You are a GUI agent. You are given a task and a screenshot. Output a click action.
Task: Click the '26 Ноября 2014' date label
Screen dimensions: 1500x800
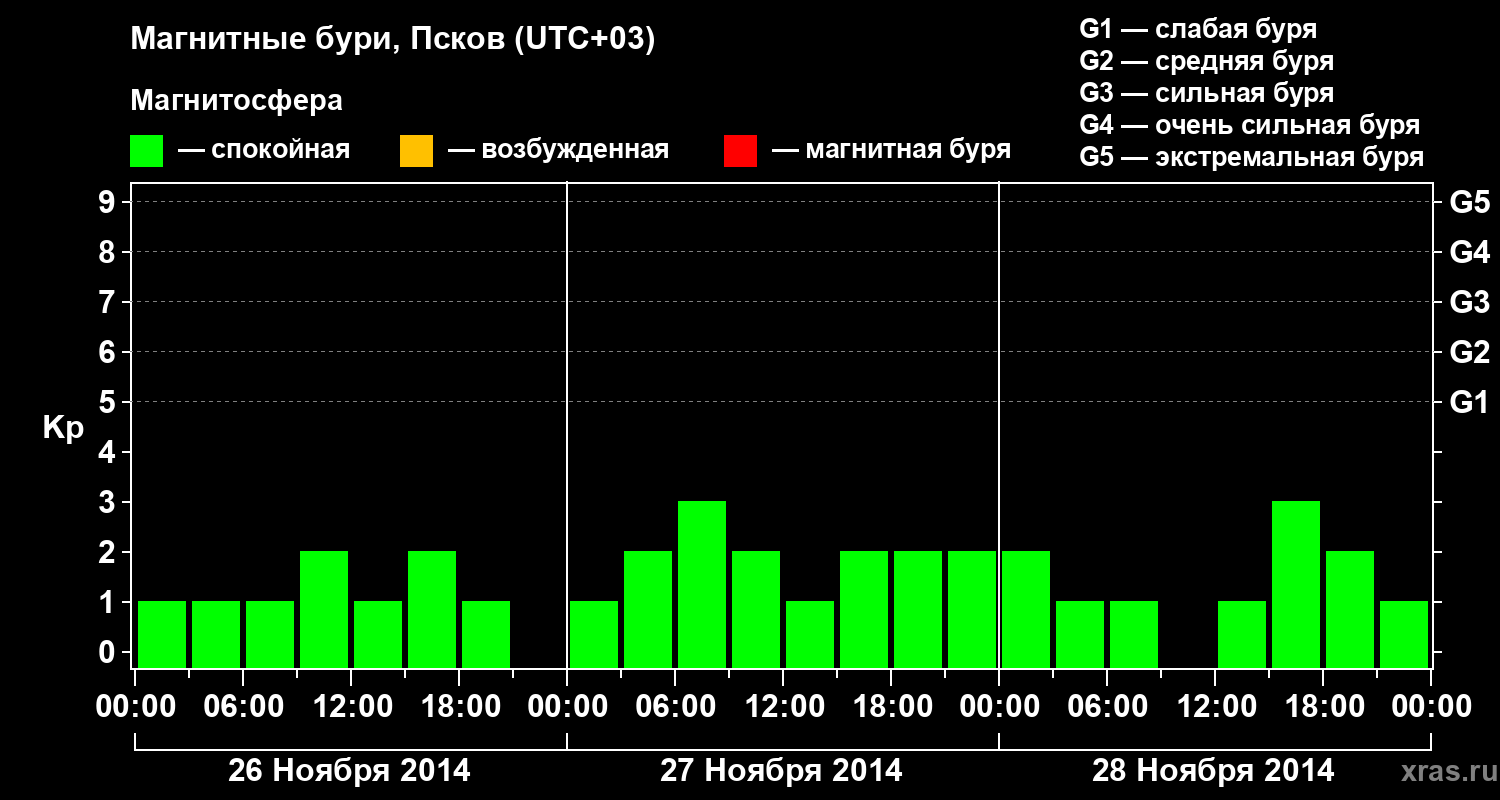[349, 771]
